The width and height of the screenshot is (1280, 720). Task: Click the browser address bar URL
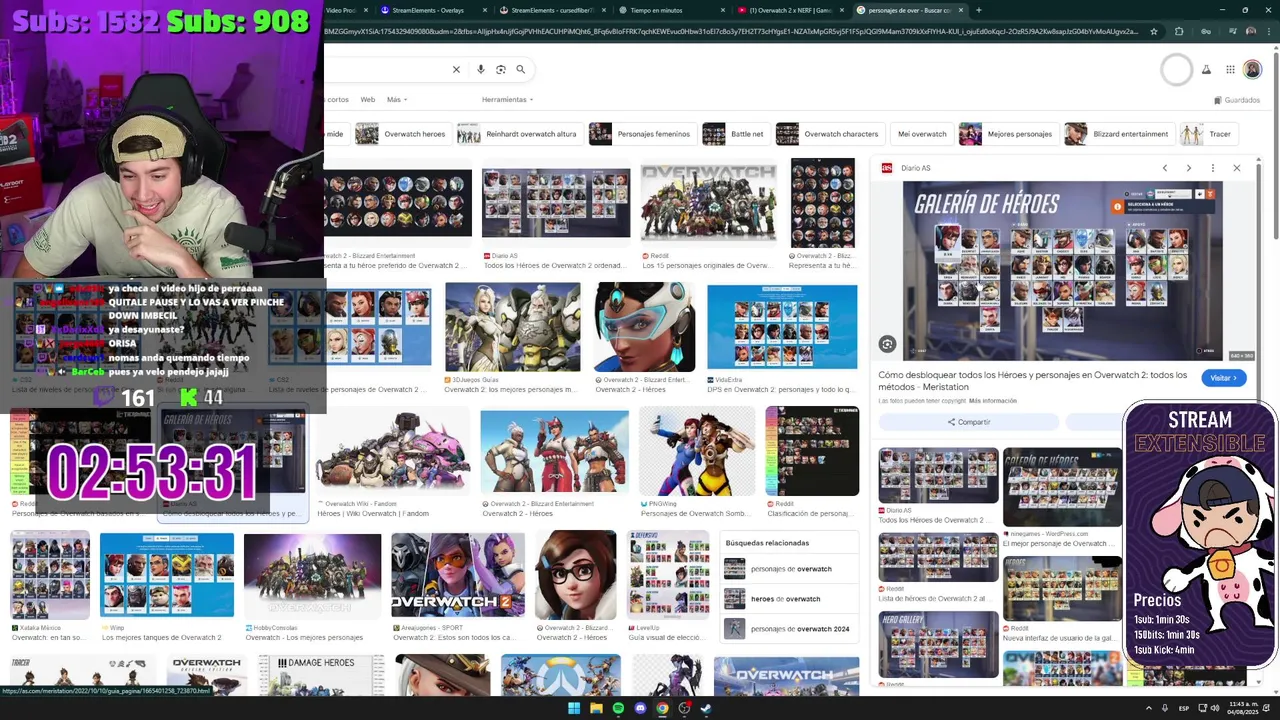[x=730, y=31]
